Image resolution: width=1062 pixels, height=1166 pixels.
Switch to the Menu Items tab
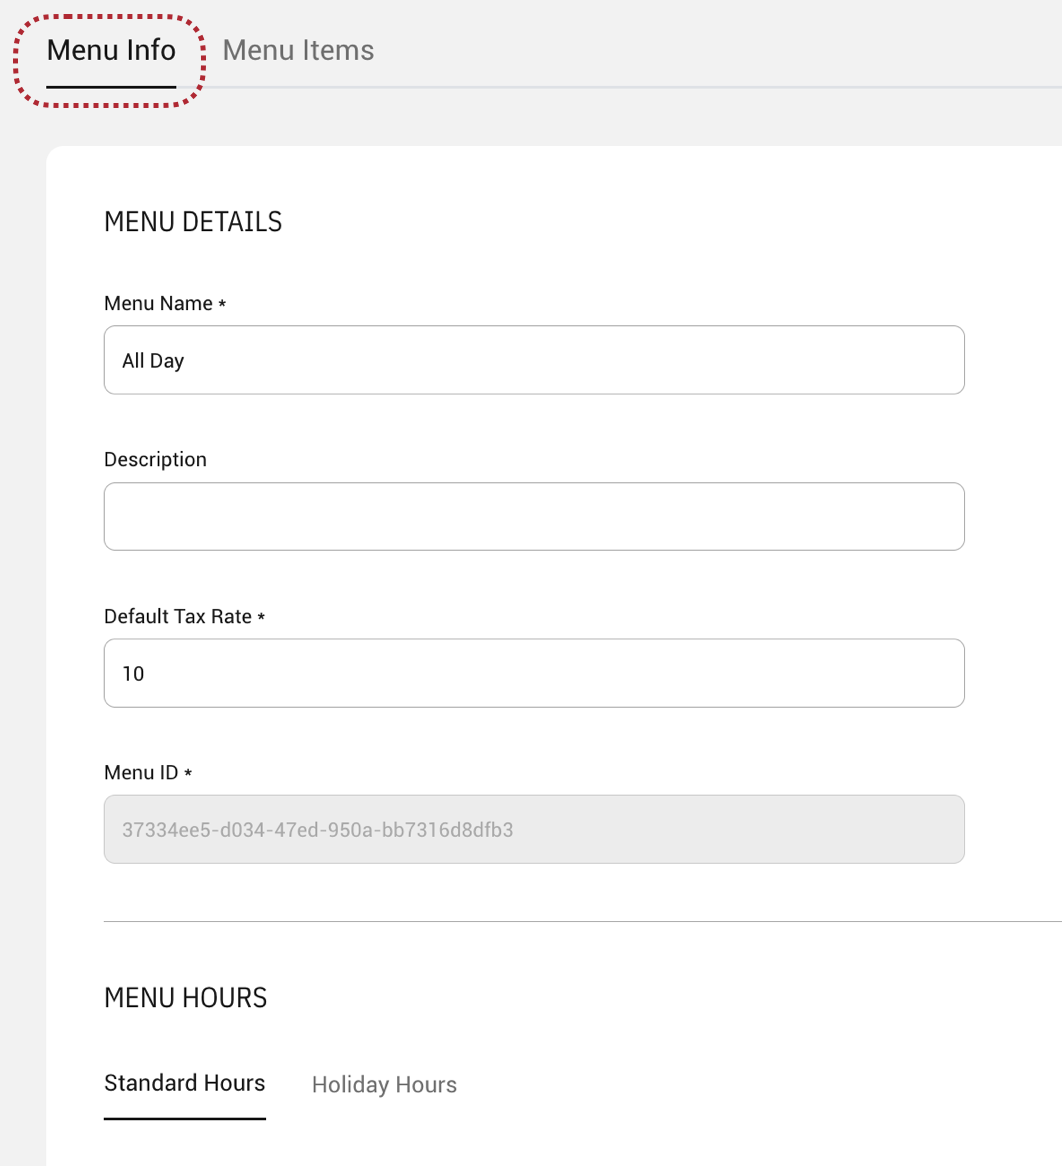[298, 50]
